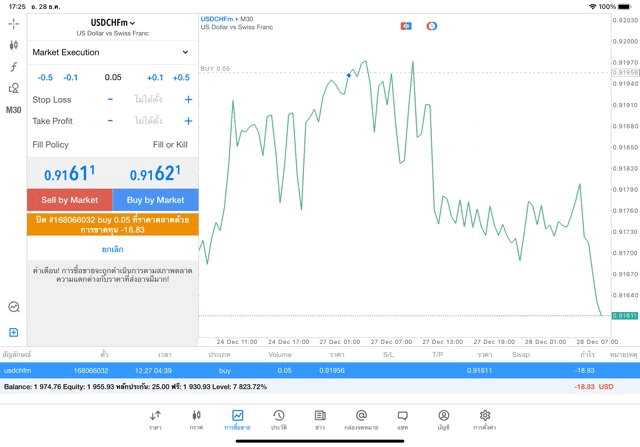This screenshot has width=640, height=447.
Task: Tap the buy price 0.91621 quote
Action: click(156, 174)
